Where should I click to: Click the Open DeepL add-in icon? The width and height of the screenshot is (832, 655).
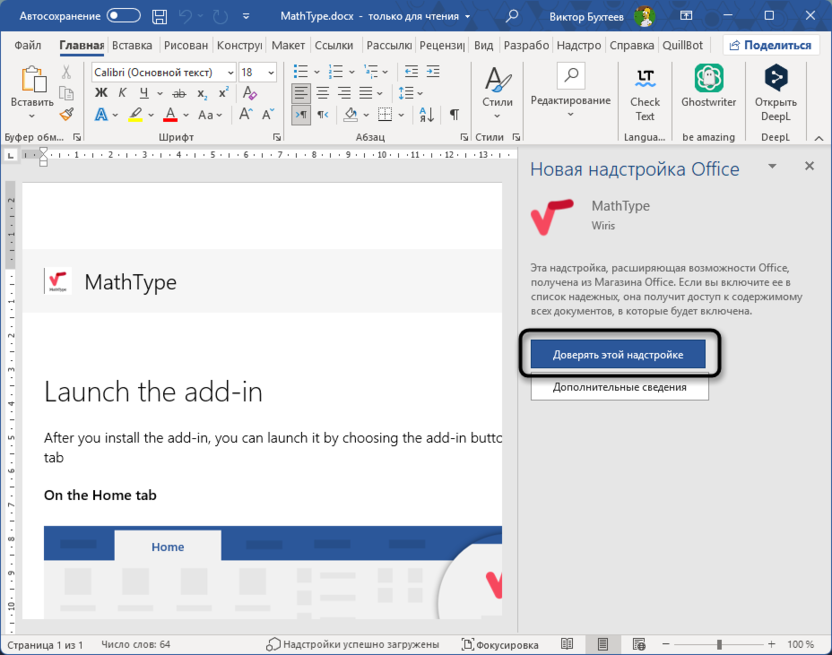[x=775, y=93]
